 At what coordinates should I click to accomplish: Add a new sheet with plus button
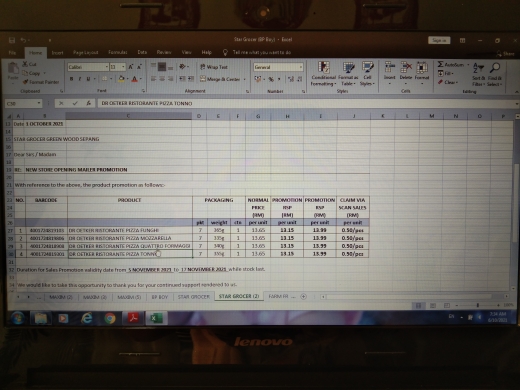tap(303, 296)
